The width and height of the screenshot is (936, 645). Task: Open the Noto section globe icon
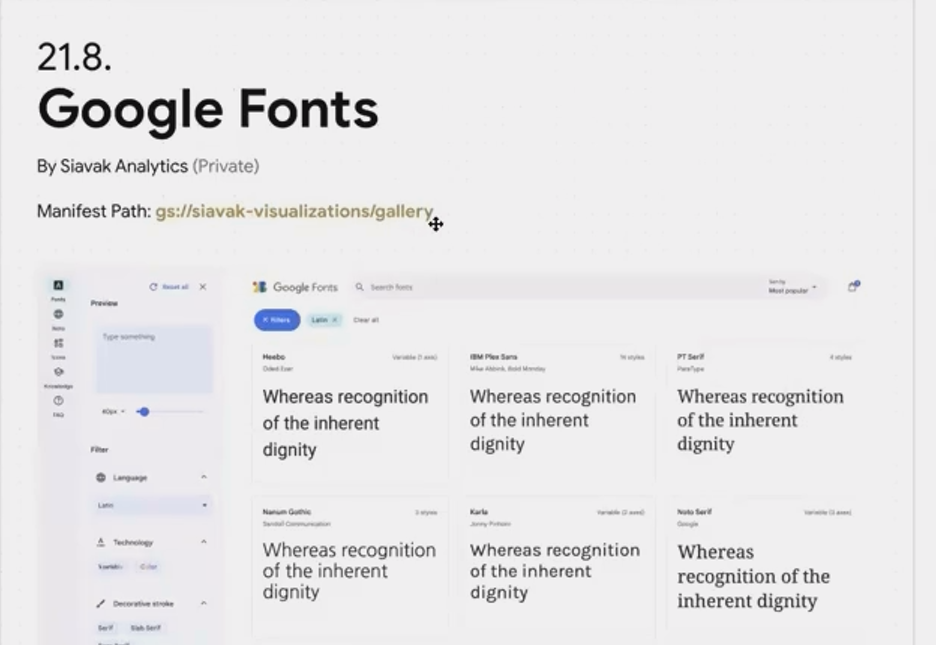tap(58, 314)
